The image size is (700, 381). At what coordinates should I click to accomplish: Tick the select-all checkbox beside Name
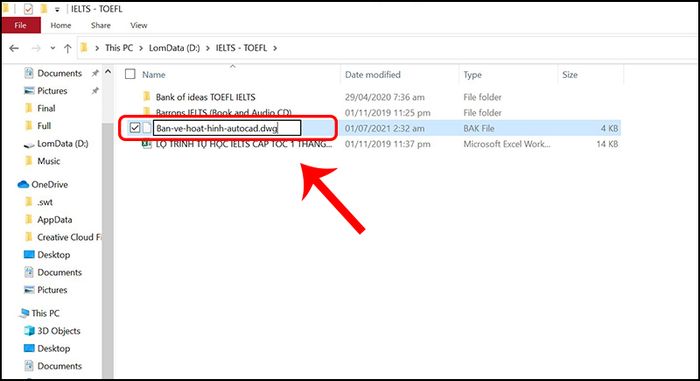click(130, 74)
